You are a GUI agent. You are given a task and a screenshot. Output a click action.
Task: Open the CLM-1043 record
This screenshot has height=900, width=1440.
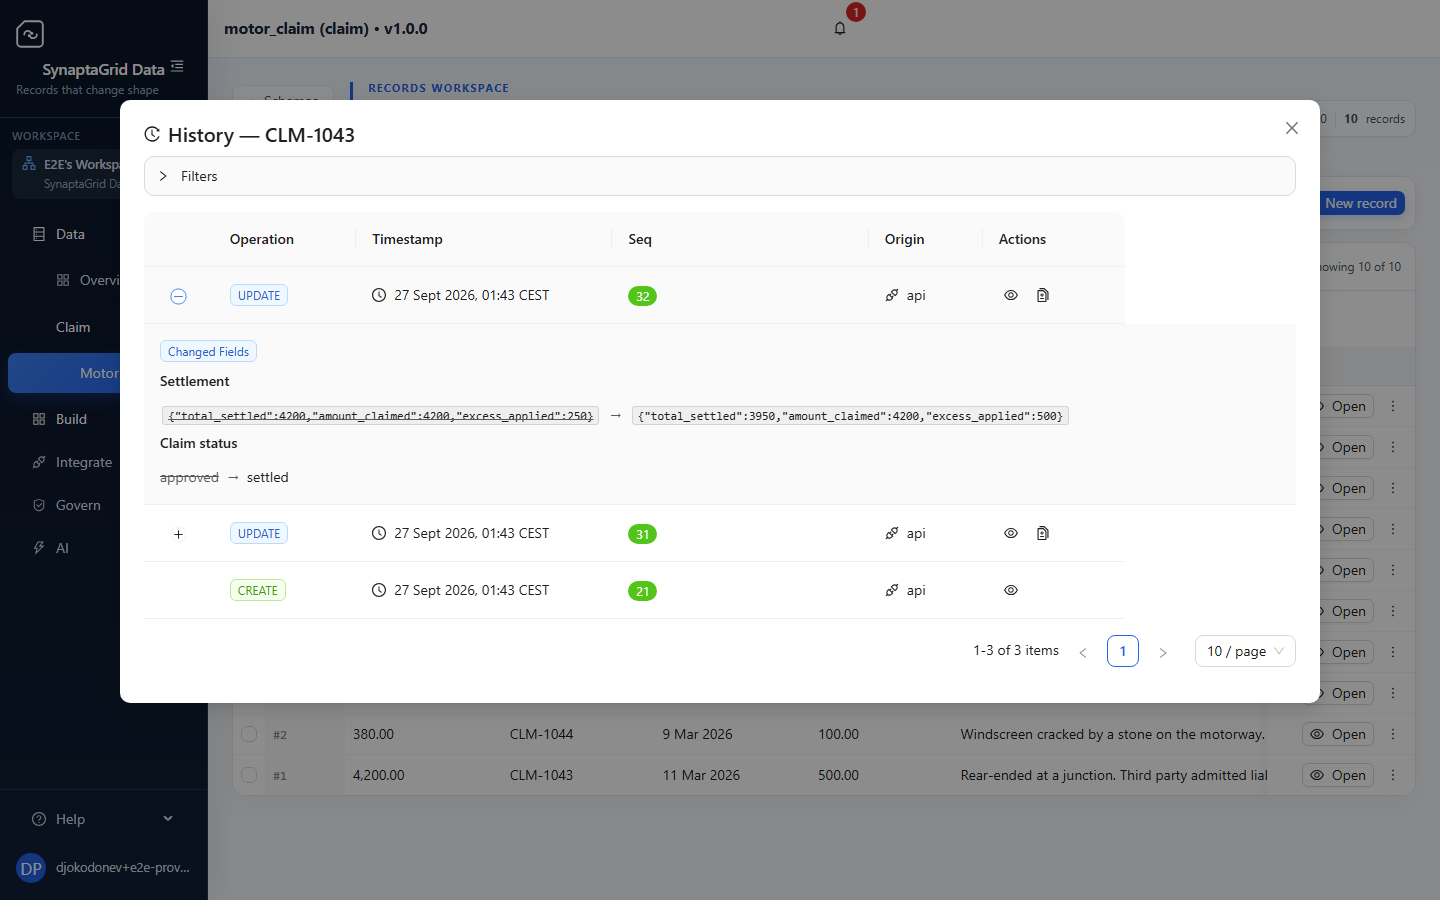(1338, 775)
